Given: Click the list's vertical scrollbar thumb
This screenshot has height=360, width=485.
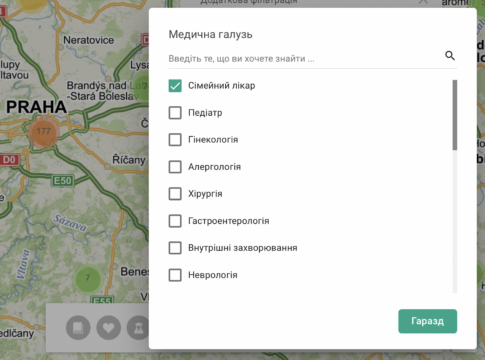Looking at the screenshot, I should click(455, 115).
